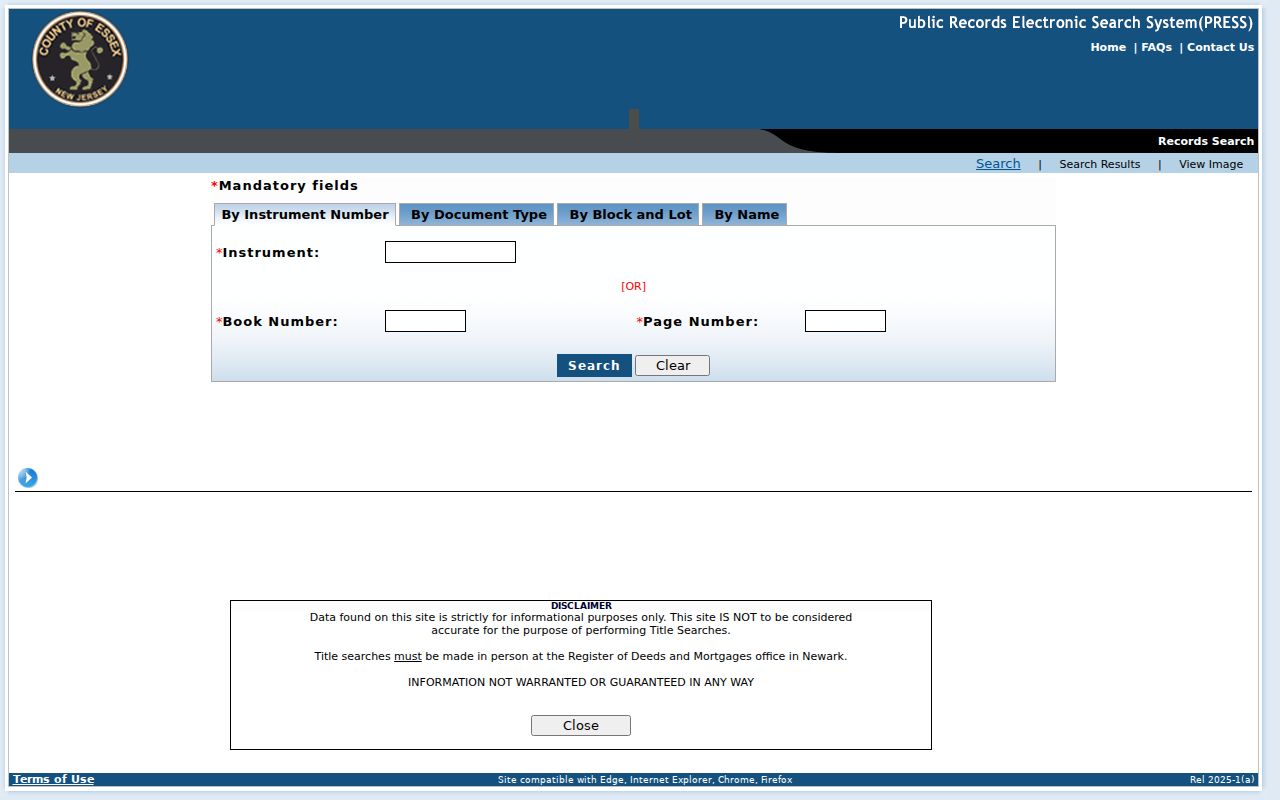
Task: Focus the Instrument input field
Action: click(x=450, y=252)
